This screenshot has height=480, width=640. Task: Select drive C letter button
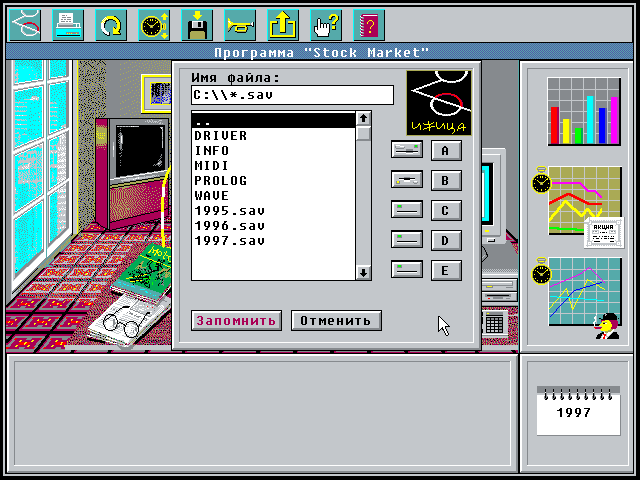[x=446, y=211]
